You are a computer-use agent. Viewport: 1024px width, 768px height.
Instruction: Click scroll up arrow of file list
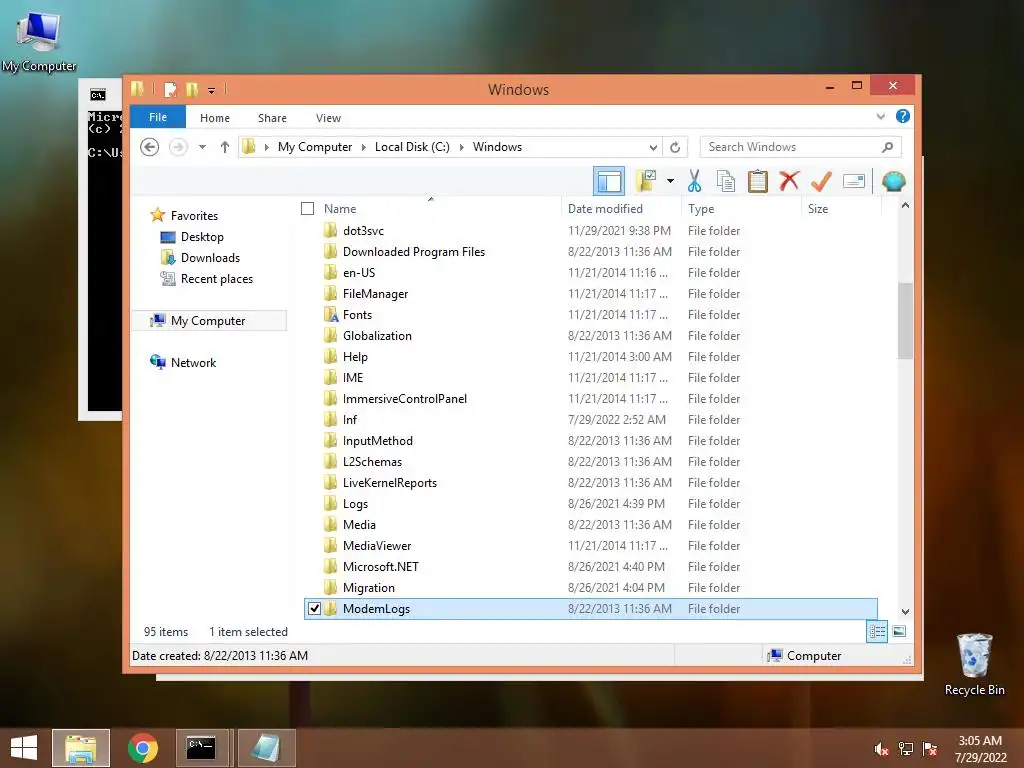pos(905,205)
